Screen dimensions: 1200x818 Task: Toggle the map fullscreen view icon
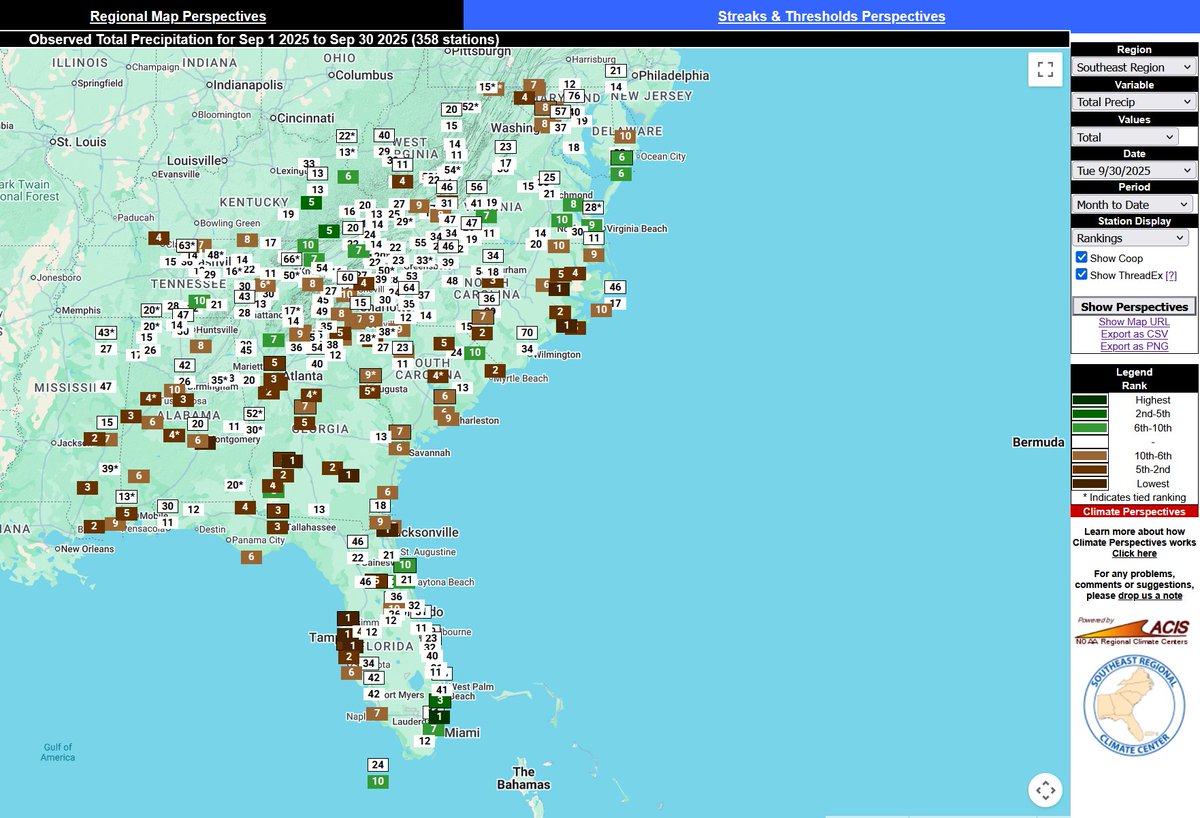pyautogui.click(x=1046, y=69)
